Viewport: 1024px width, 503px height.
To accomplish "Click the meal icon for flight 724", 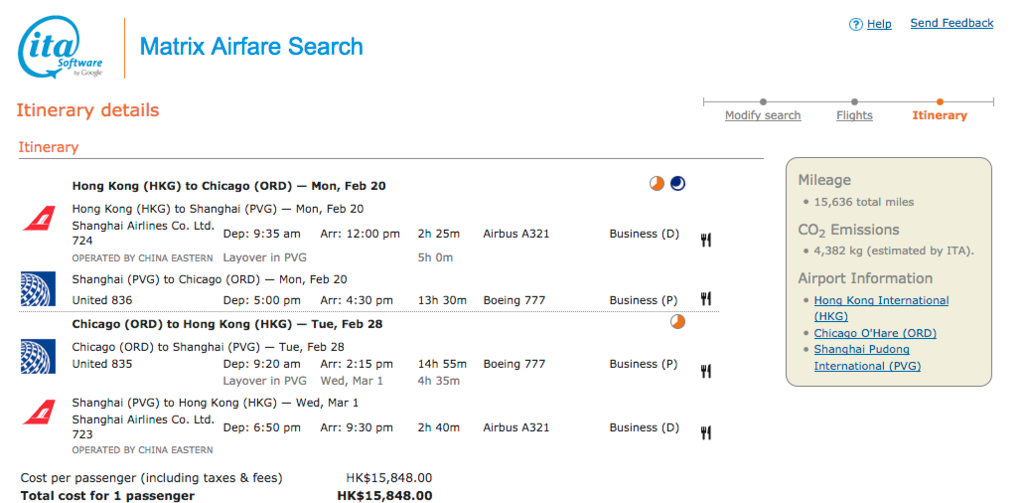I will [x=705, y=240].
